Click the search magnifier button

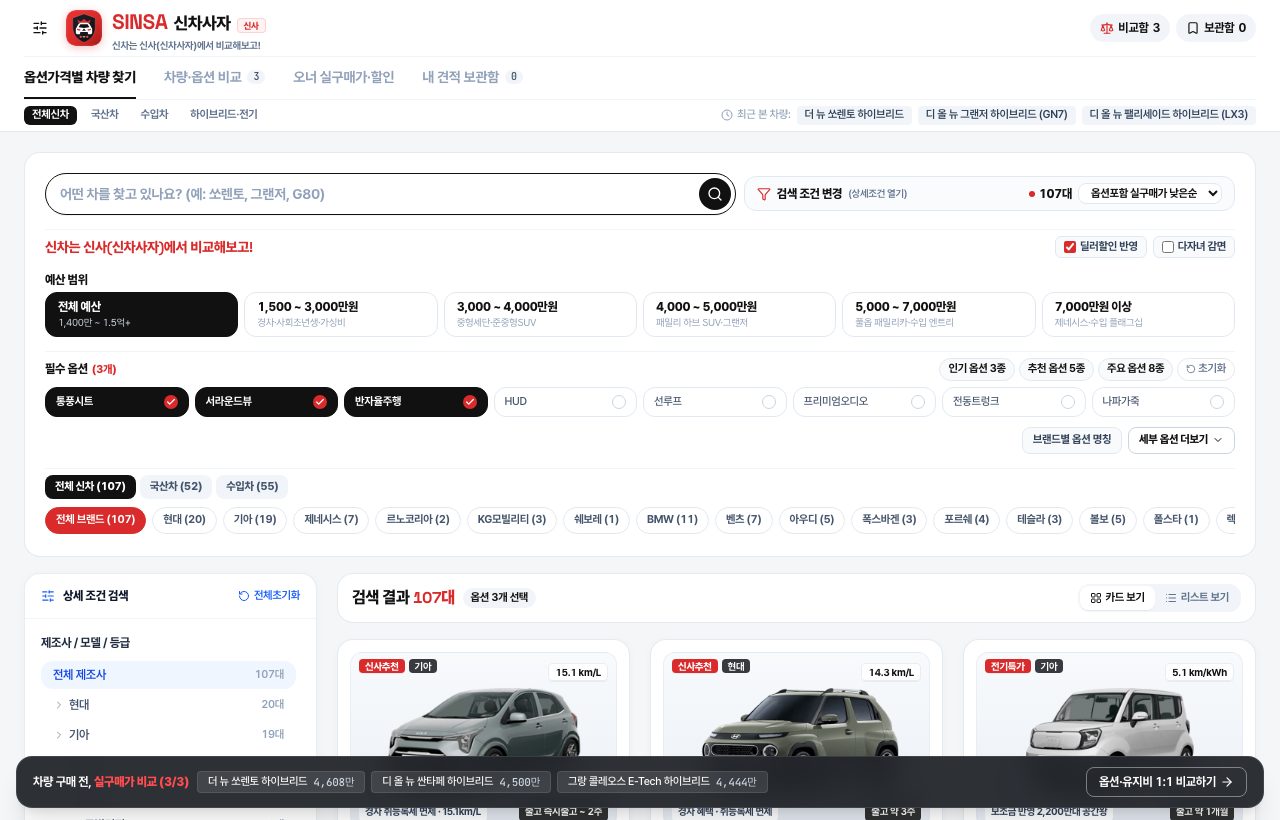(714, 194)
